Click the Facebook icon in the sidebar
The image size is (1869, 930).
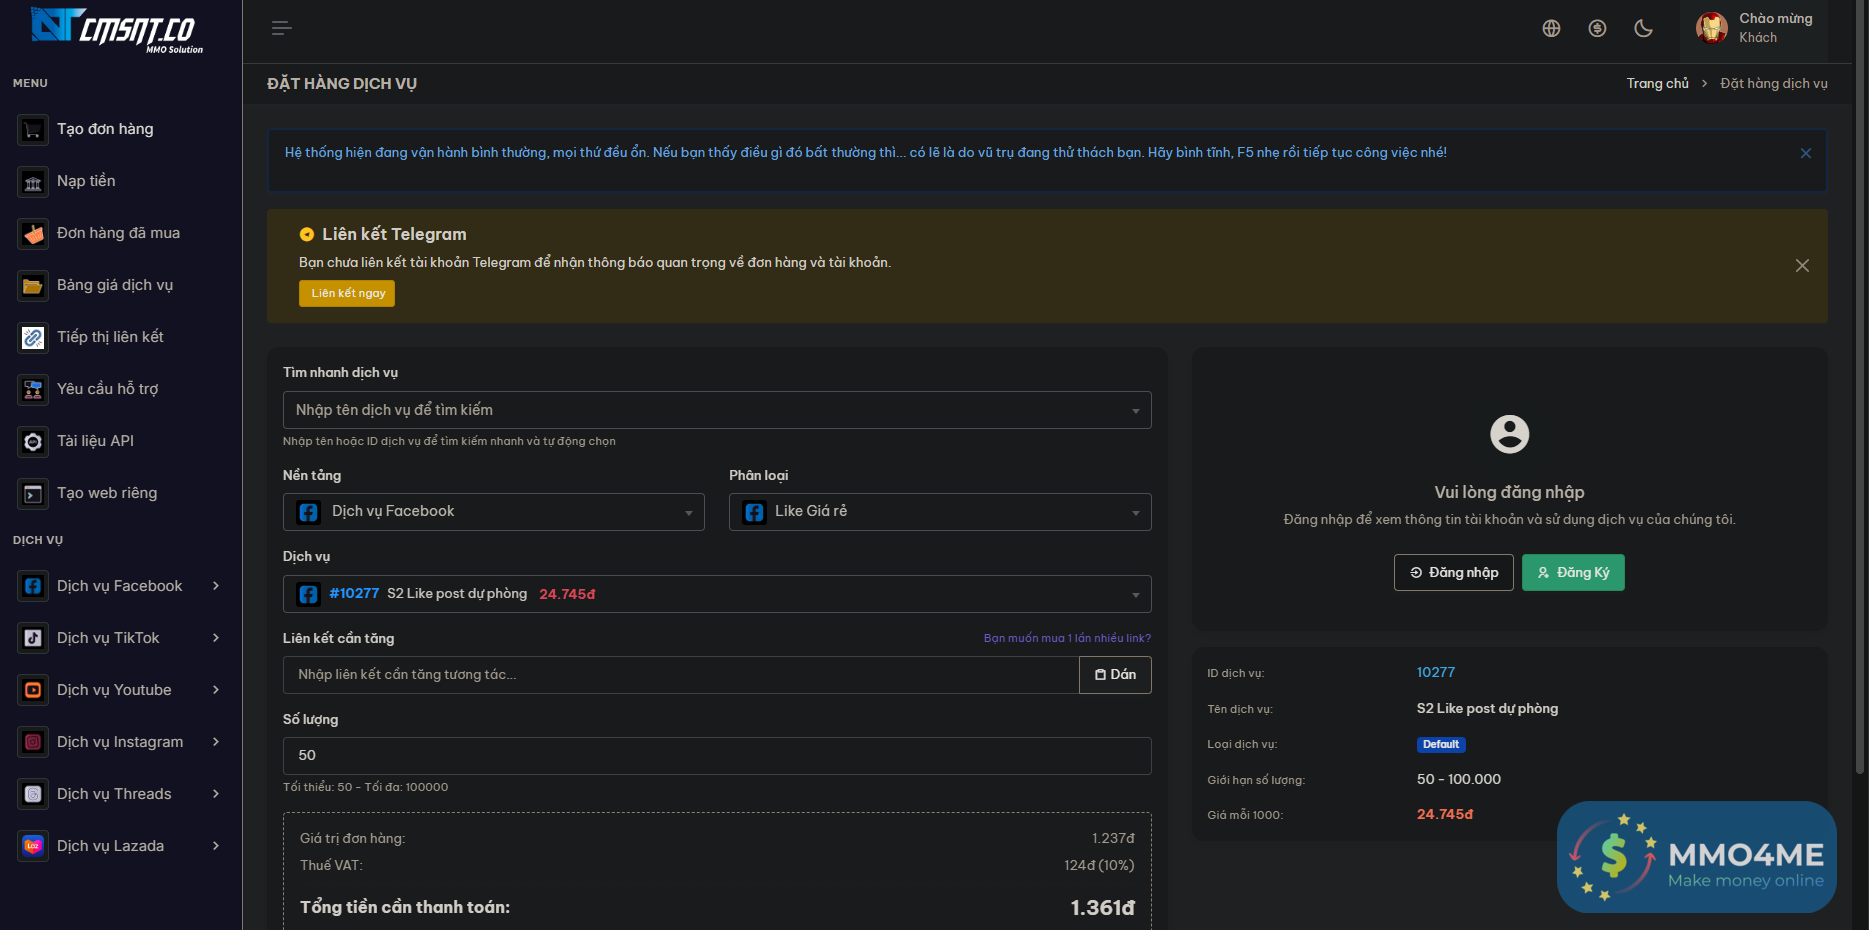pyautogui.click(x=33, y=586)
